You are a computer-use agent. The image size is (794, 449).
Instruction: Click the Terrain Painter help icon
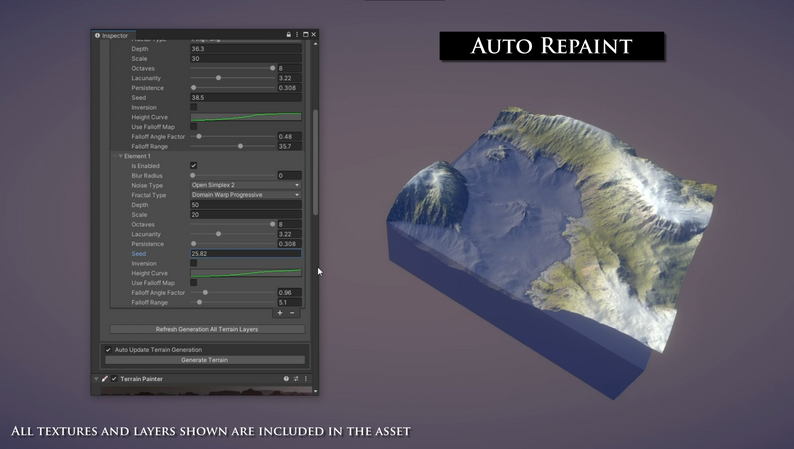point(286,379)
